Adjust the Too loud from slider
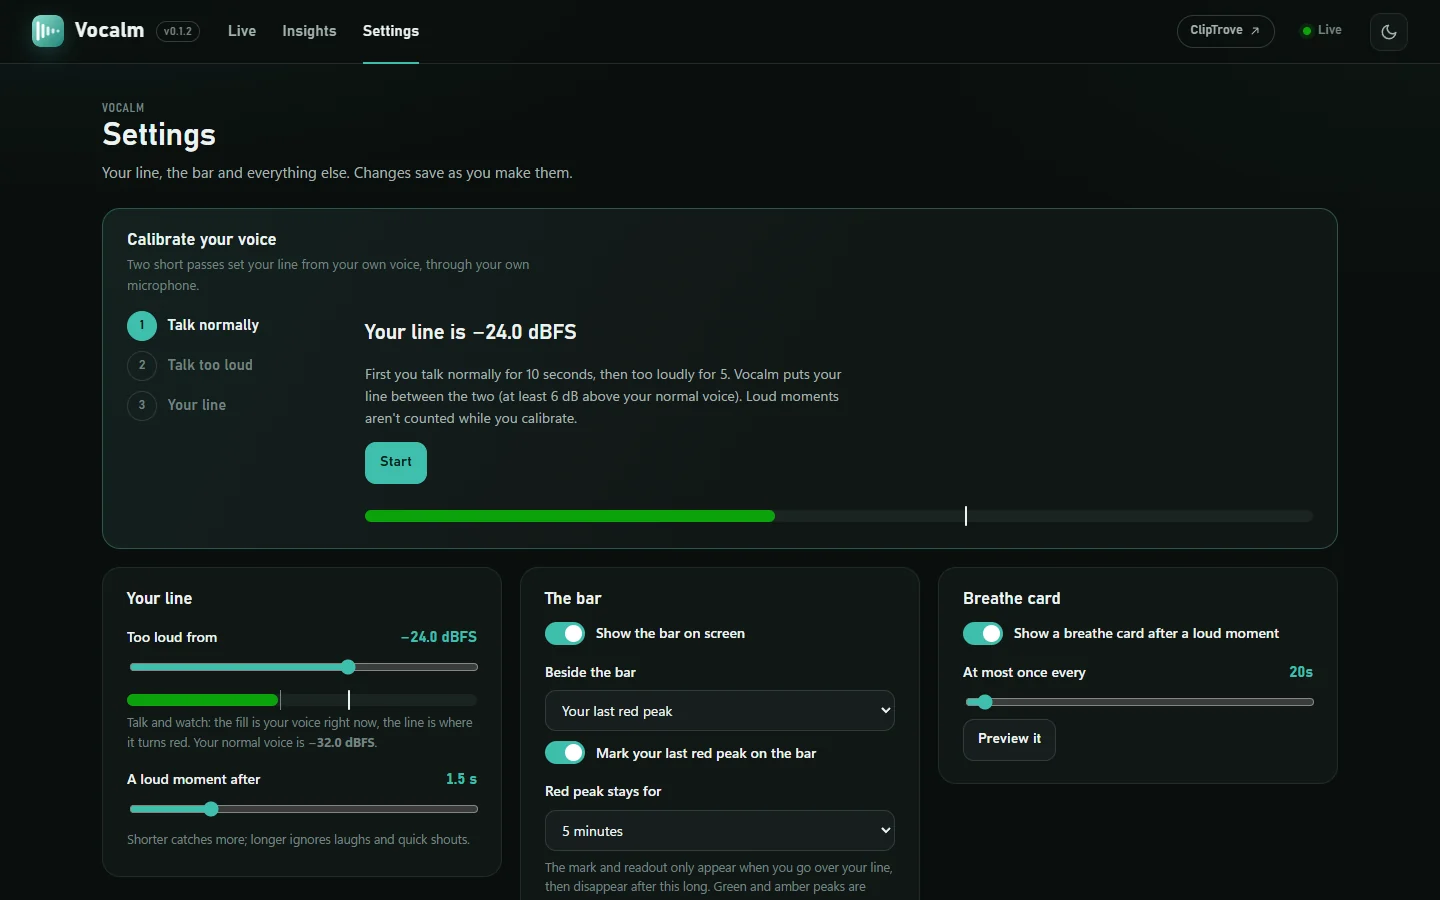Image resolution: width=1440 pixels, height=900 pixels. [303, 667]
